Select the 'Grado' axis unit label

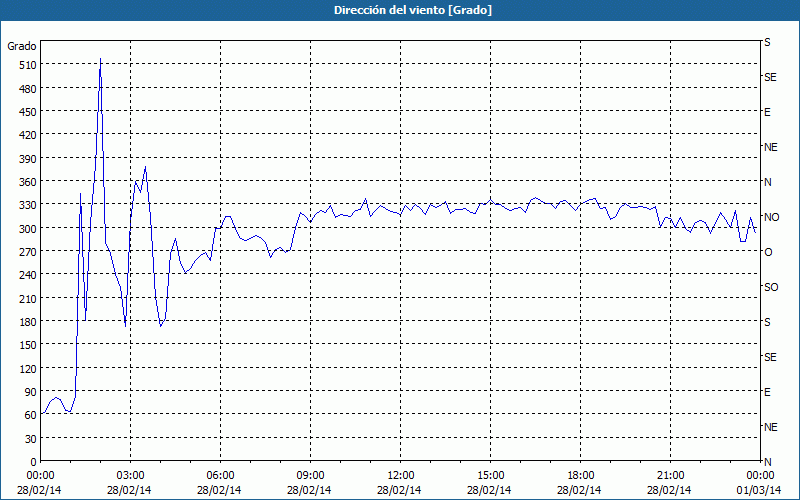(x=22, y=46)
